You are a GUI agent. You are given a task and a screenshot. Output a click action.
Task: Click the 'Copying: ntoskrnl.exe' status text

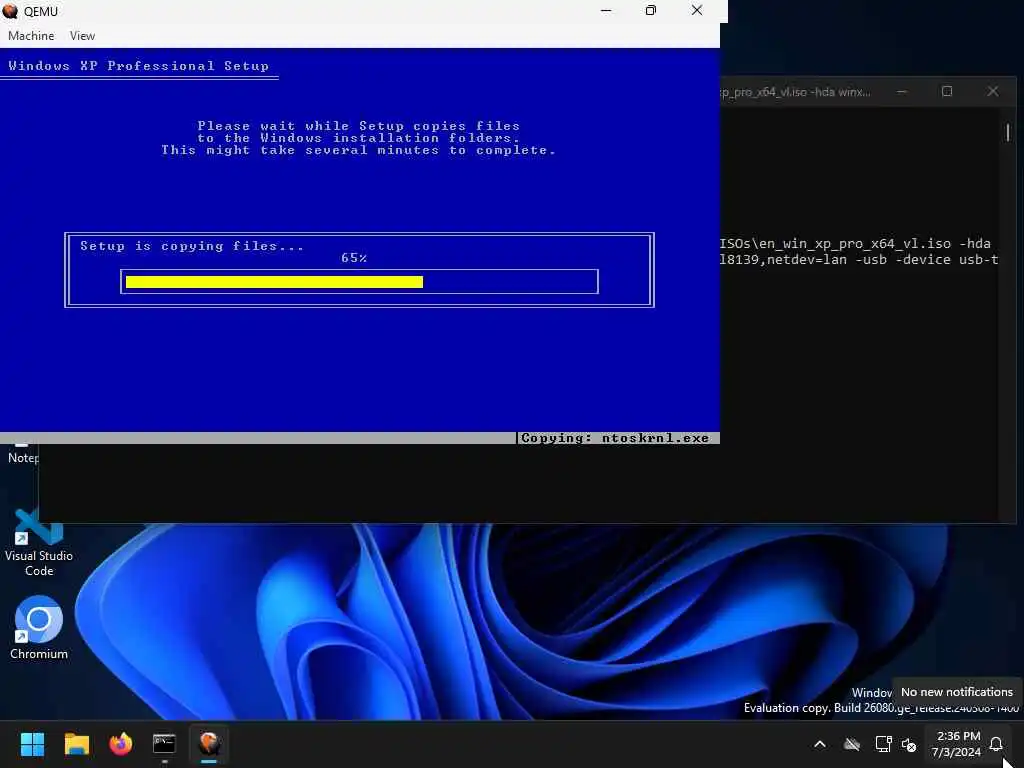(x=615, y=438)
